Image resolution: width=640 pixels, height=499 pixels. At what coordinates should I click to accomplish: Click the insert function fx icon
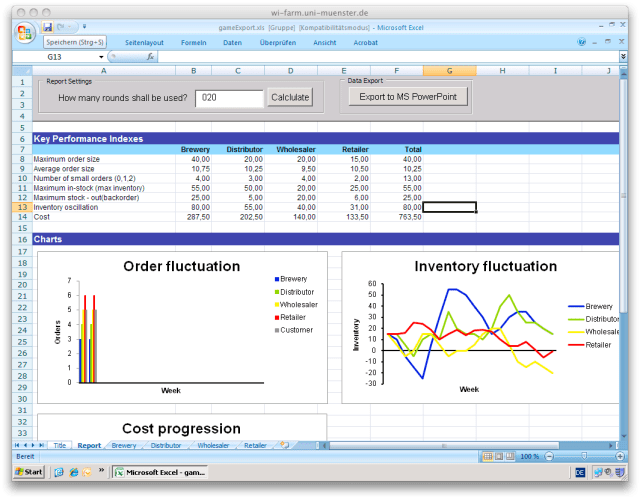pos(150,57)
